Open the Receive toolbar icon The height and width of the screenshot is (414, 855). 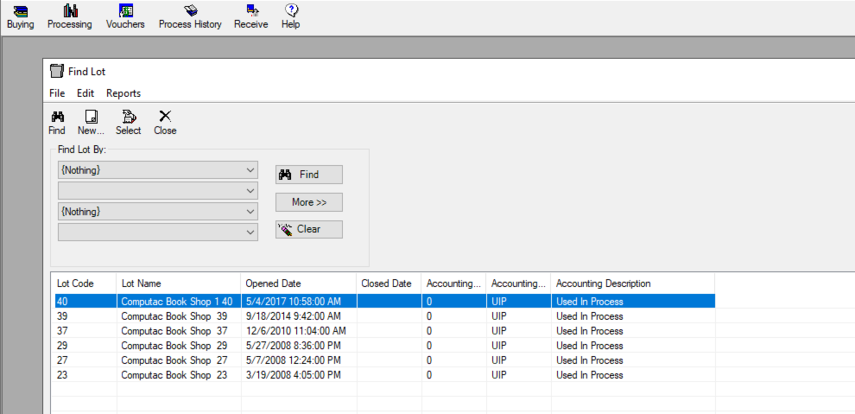point(251,17)
